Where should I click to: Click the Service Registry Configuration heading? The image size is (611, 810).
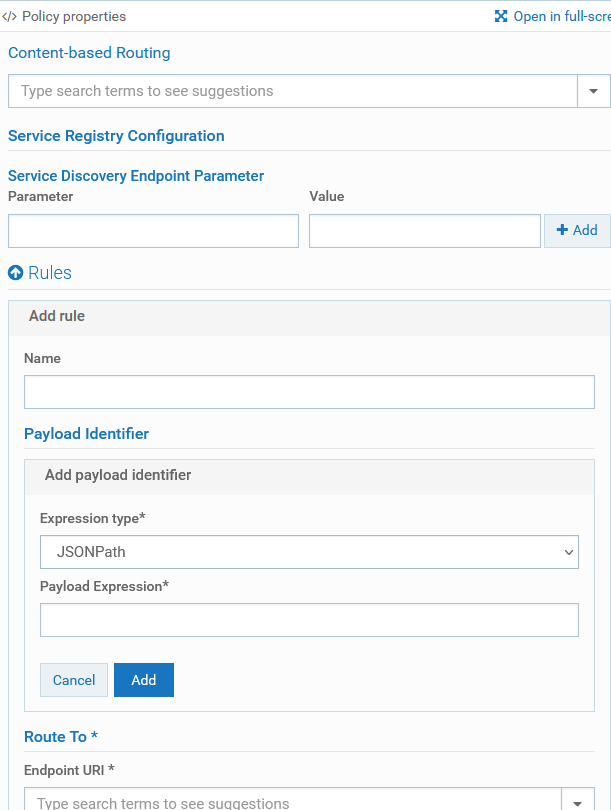click(116, 136)
